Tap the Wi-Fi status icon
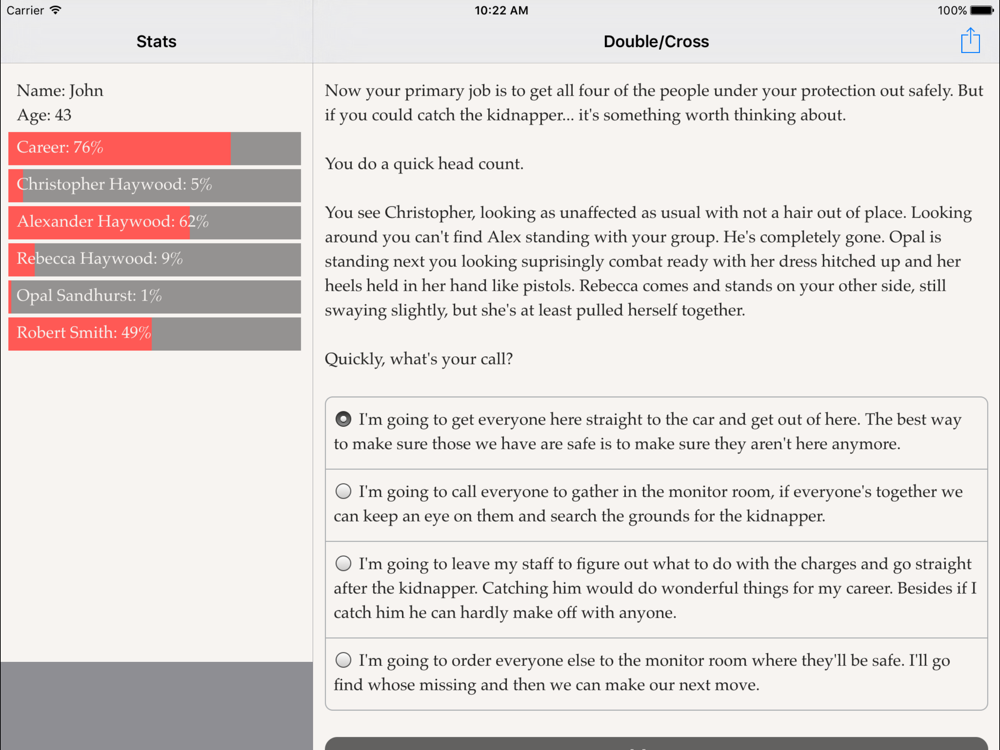1000x750 pixels. (x=56, y=11)
